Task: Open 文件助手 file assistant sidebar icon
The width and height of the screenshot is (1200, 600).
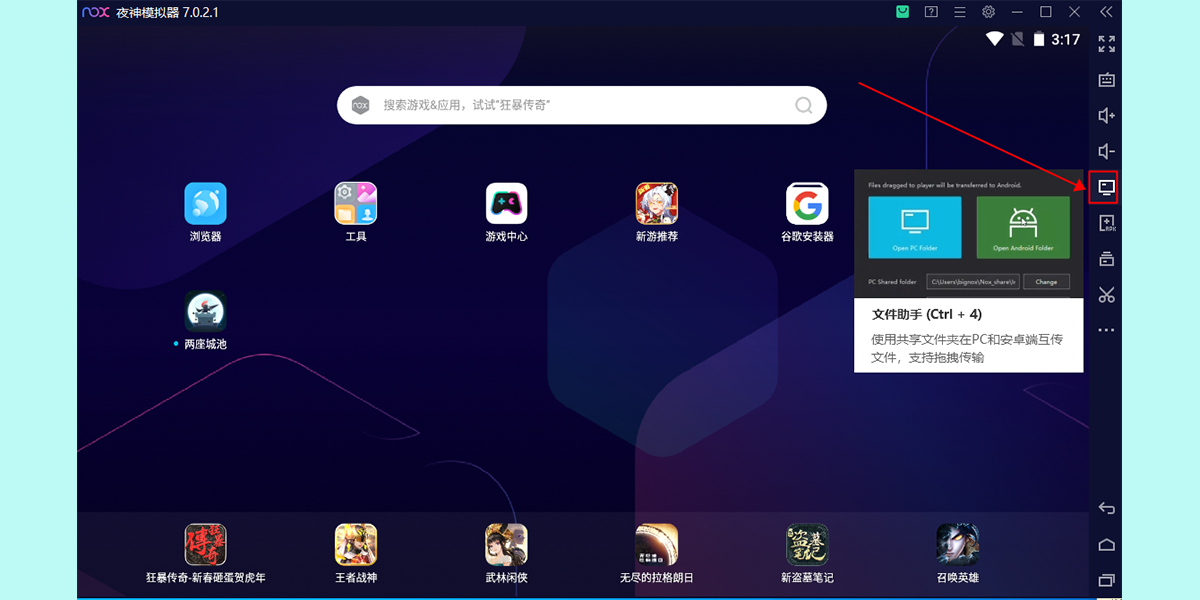Action: (x=1106, y=187)
